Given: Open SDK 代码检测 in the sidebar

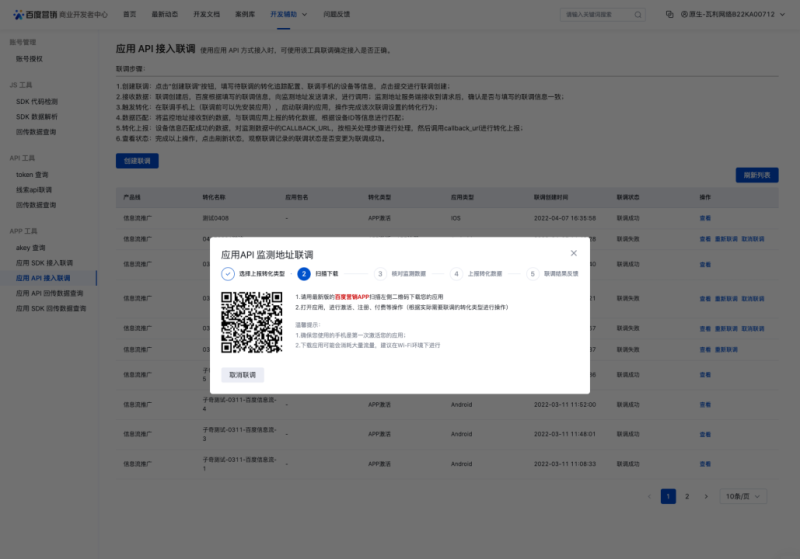Looking at the screenshot, I should point(37,101).
